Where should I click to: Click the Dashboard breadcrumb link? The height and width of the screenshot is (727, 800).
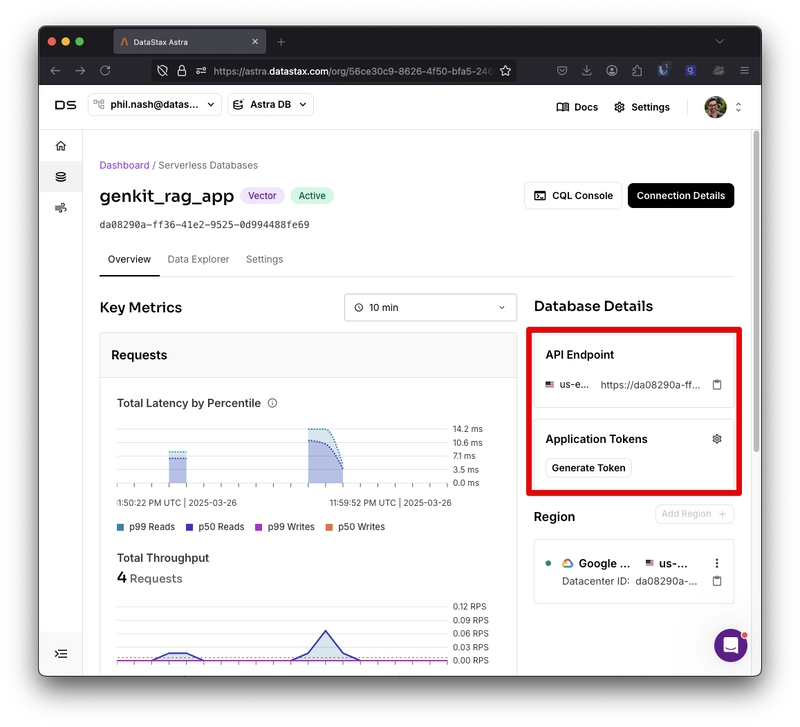[x=124, y=165]
